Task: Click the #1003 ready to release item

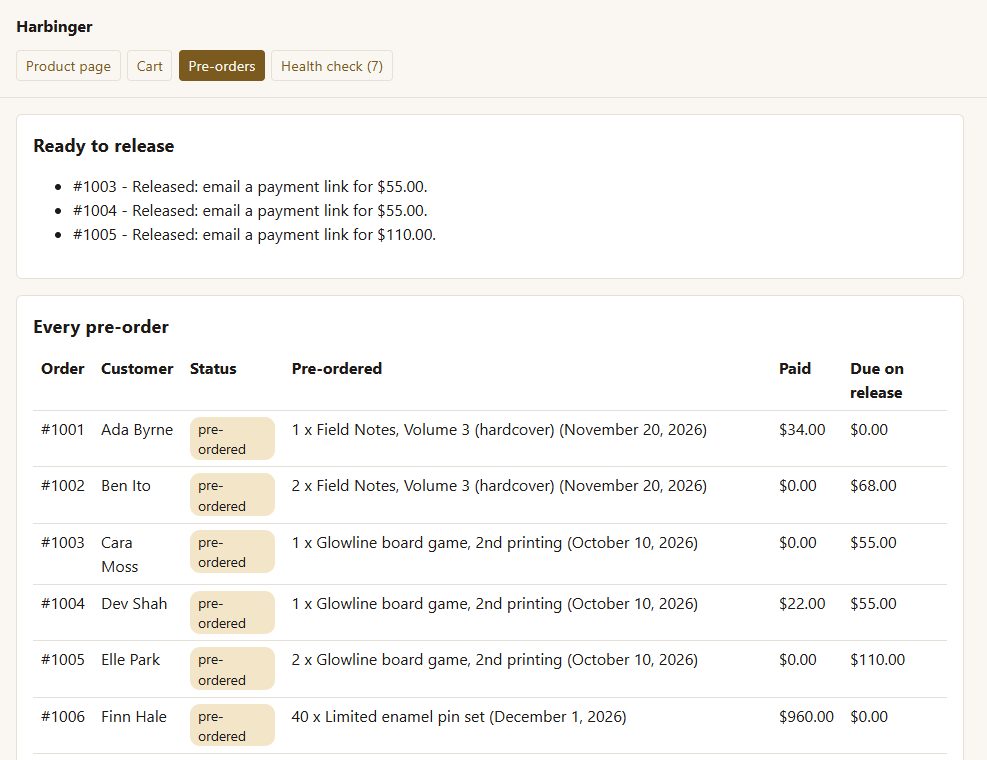Action: (x=250, y=186)
